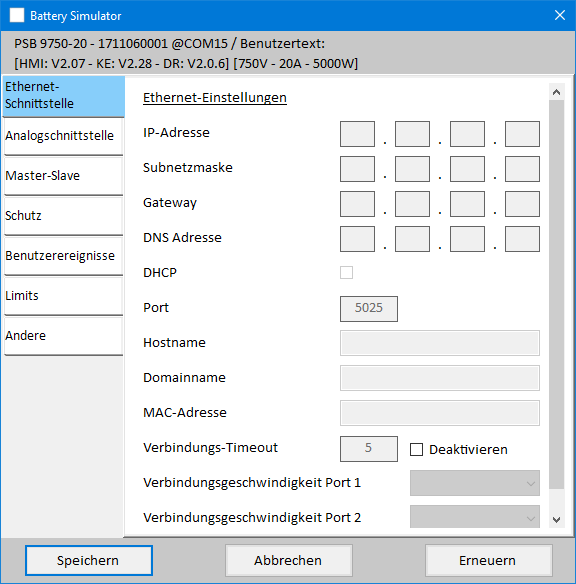The width and height of the screenshot is (576, 584).
Task: Click the Port field showing 5025
Action: click(x=369, y=309)
